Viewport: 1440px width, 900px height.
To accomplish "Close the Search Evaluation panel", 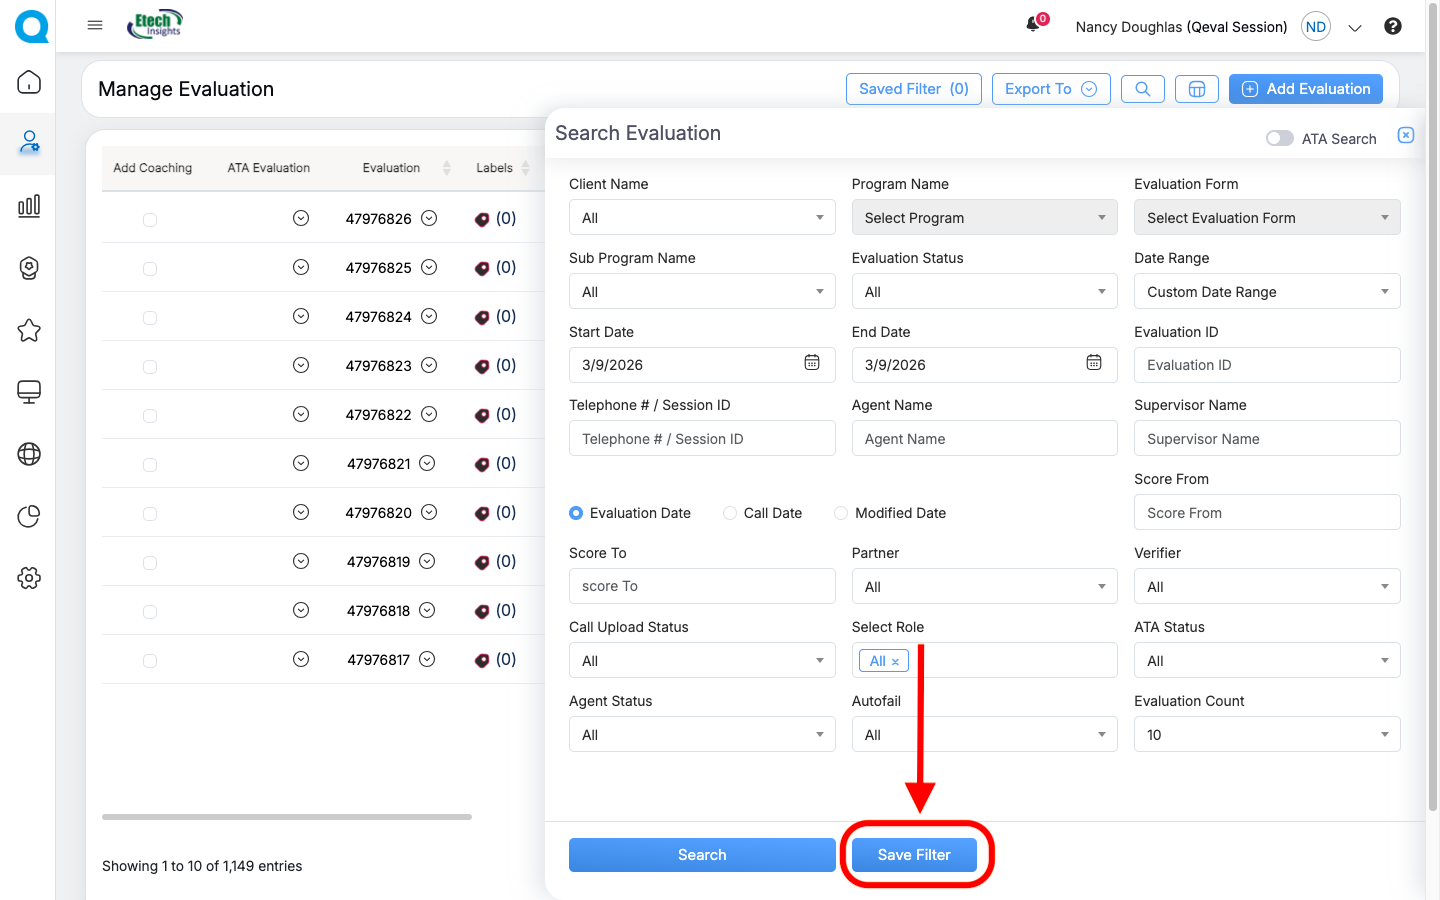I will [1405, 135].
